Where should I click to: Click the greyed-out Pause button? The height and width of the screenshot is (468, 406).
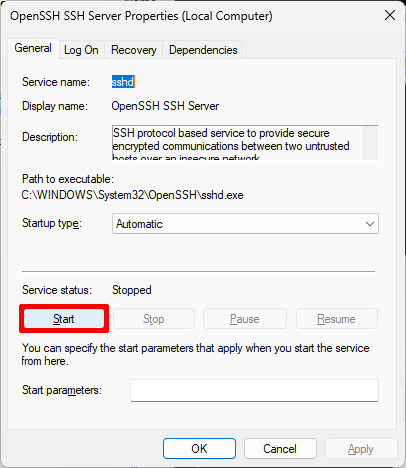(245, 319)
